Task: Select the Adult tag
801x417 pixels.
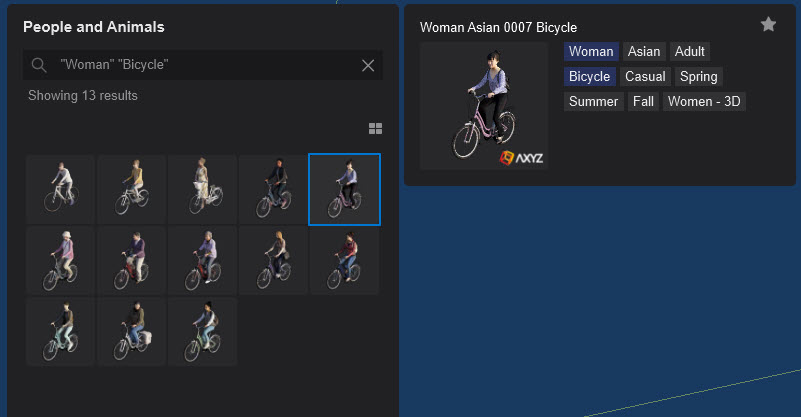Action: coord(690,52)
